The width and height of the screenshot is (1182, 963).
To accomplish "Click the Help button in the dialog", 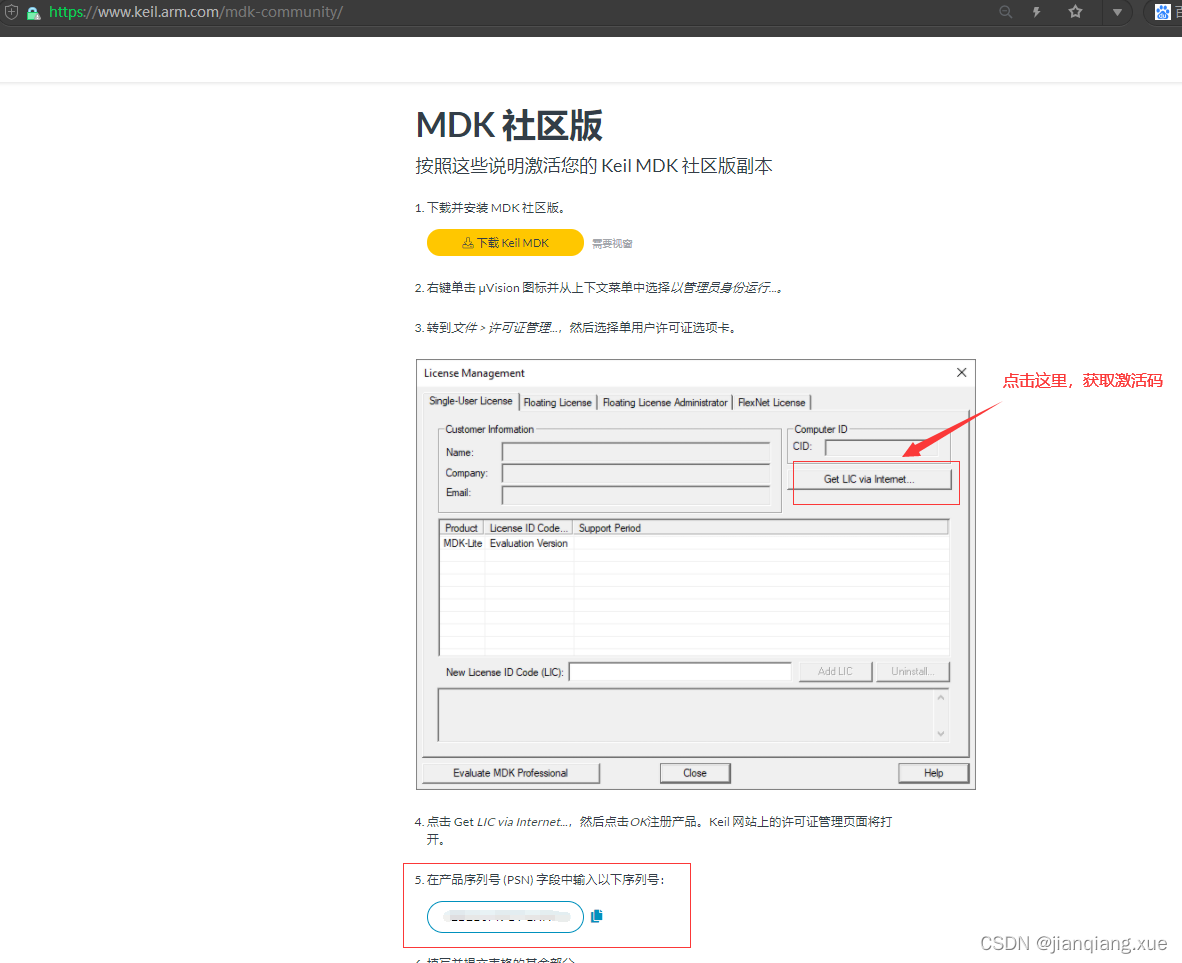I will point(932,772).
